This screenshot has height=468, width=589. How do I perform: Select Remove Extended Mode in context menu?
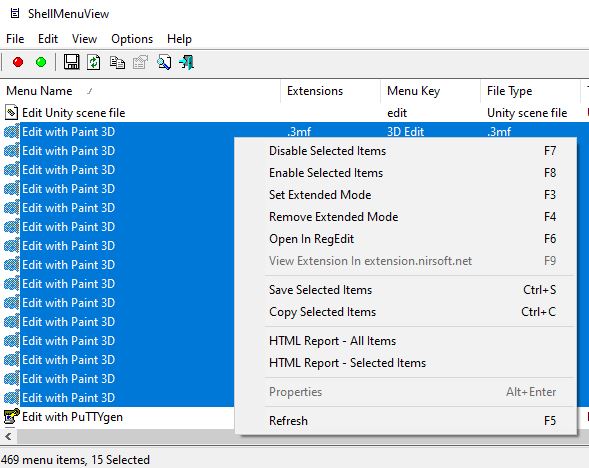[406, 217]
